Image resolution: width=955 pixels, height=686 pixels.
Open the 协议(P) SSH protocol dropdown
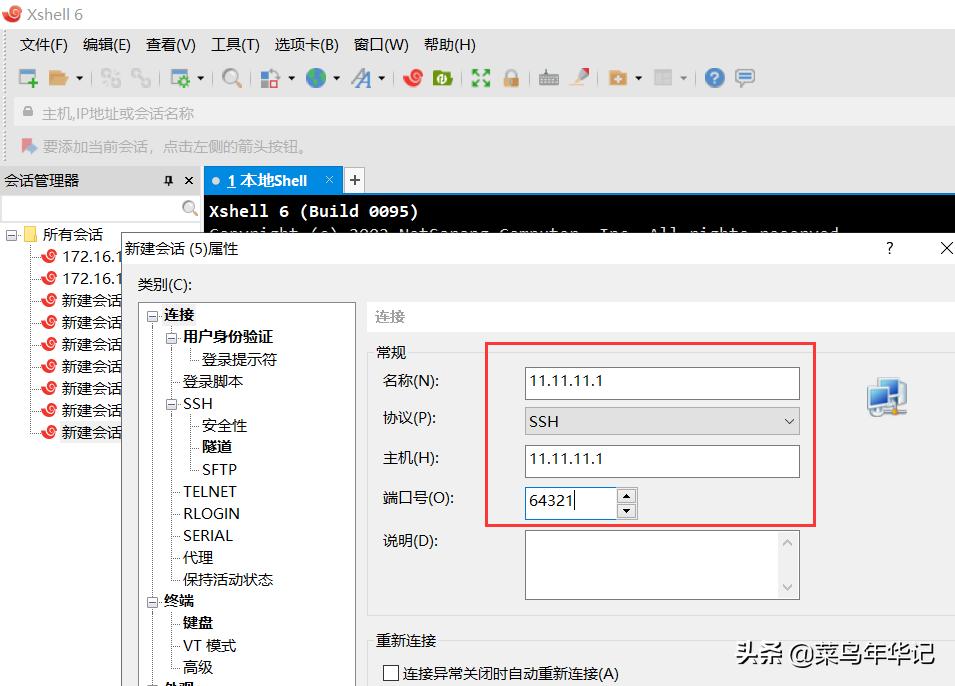point(662,421)
